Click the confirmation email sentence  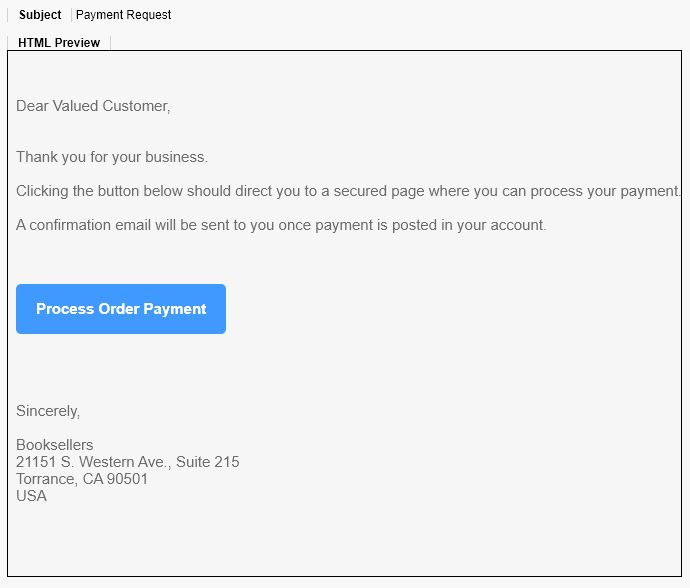click(281, 225)
